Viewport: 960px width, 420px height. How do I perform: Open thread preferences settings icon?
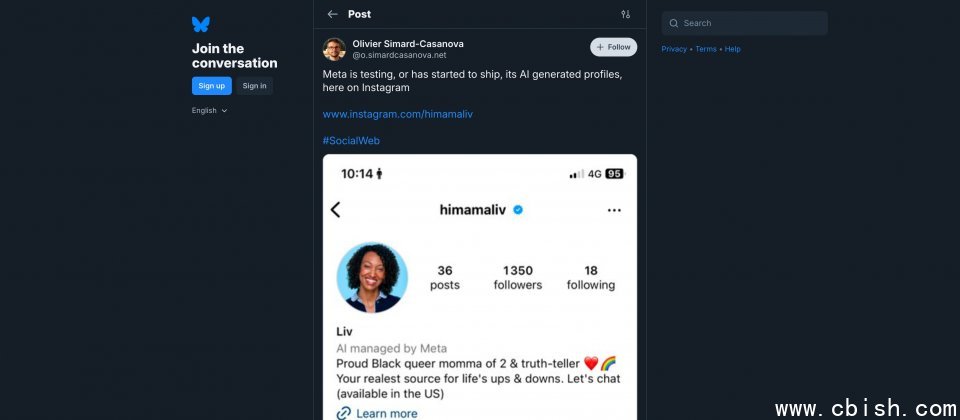pos(626,14)
